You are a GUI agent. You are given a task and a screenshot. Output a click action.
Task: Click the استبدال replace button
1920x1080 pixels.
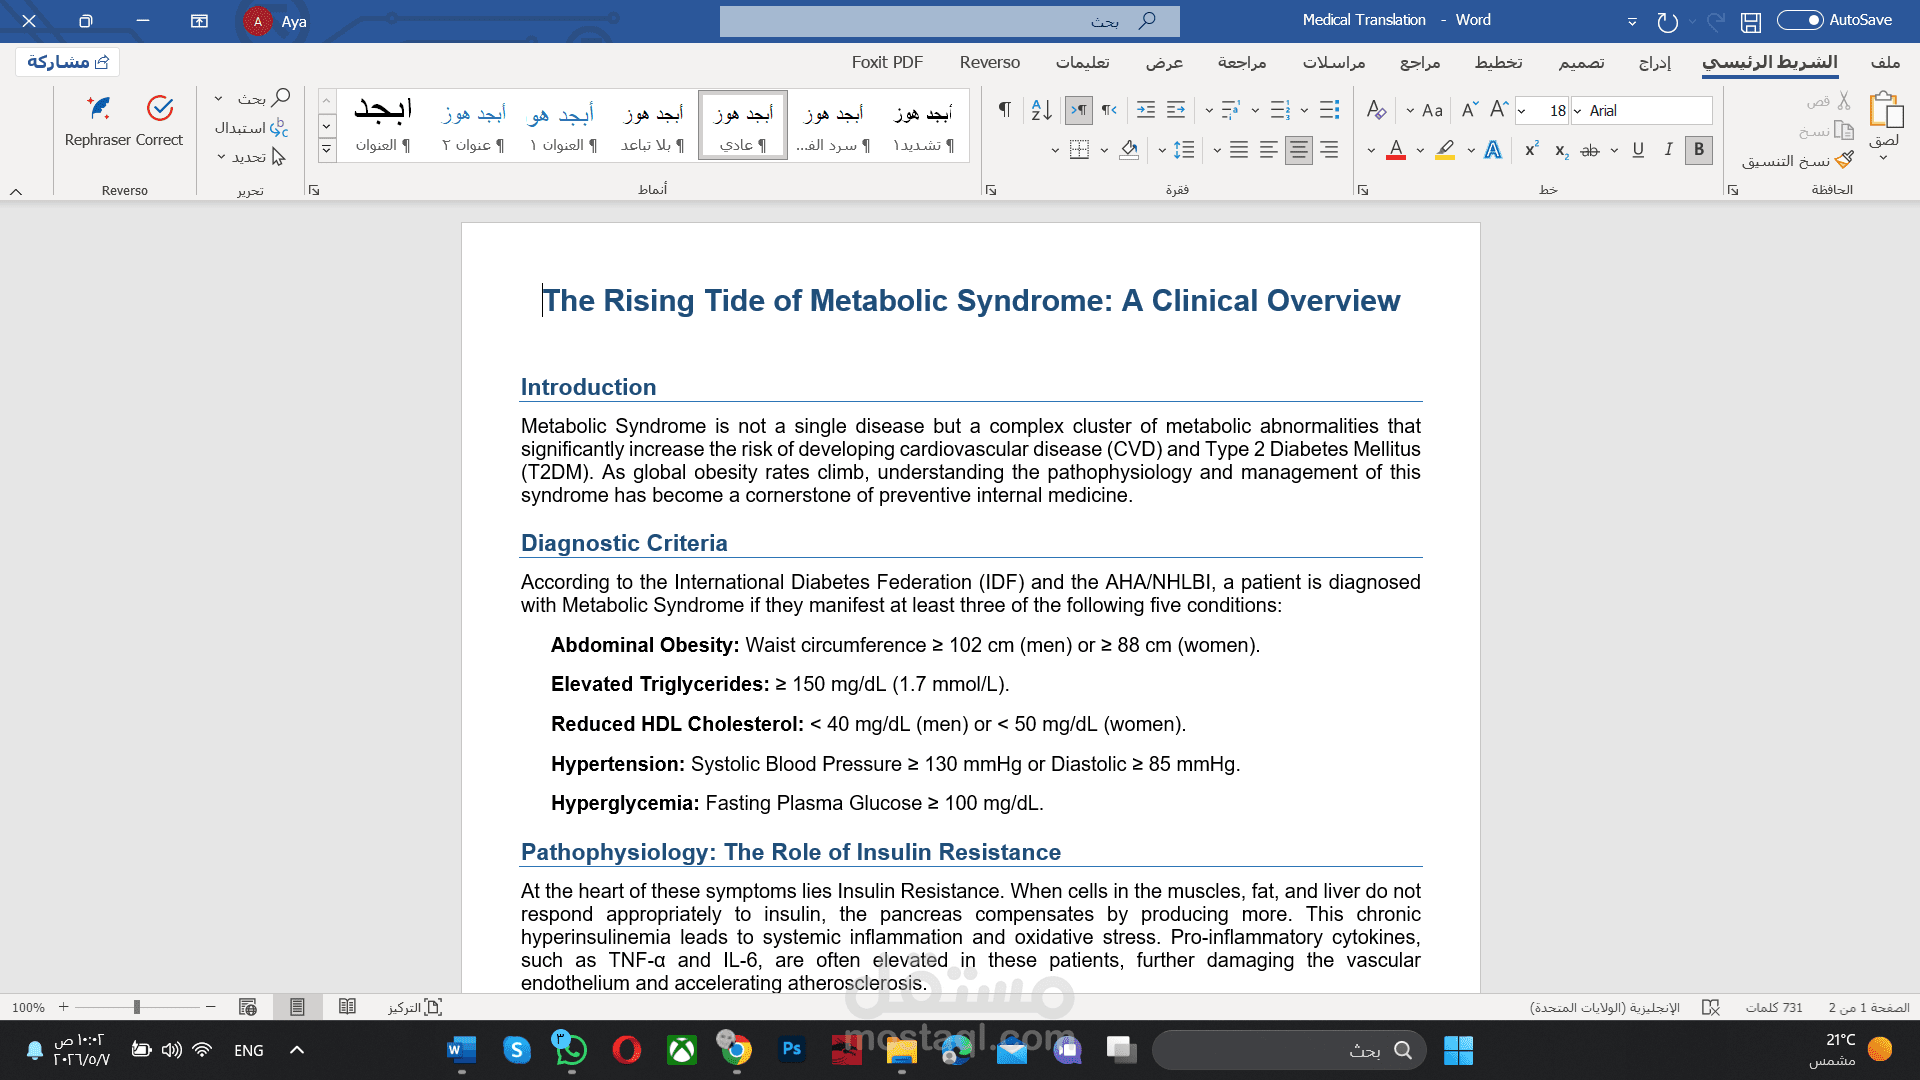point(252,128)
